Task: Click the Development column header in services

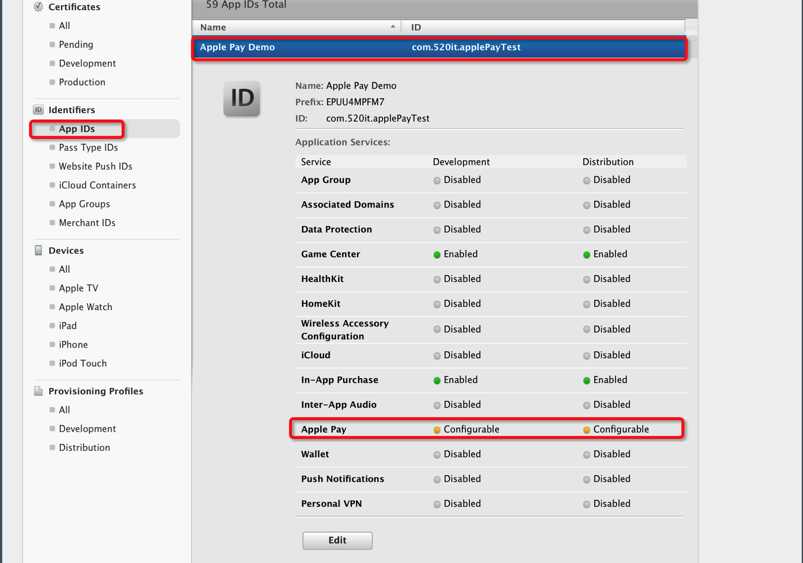Action: tap(461, 162)
